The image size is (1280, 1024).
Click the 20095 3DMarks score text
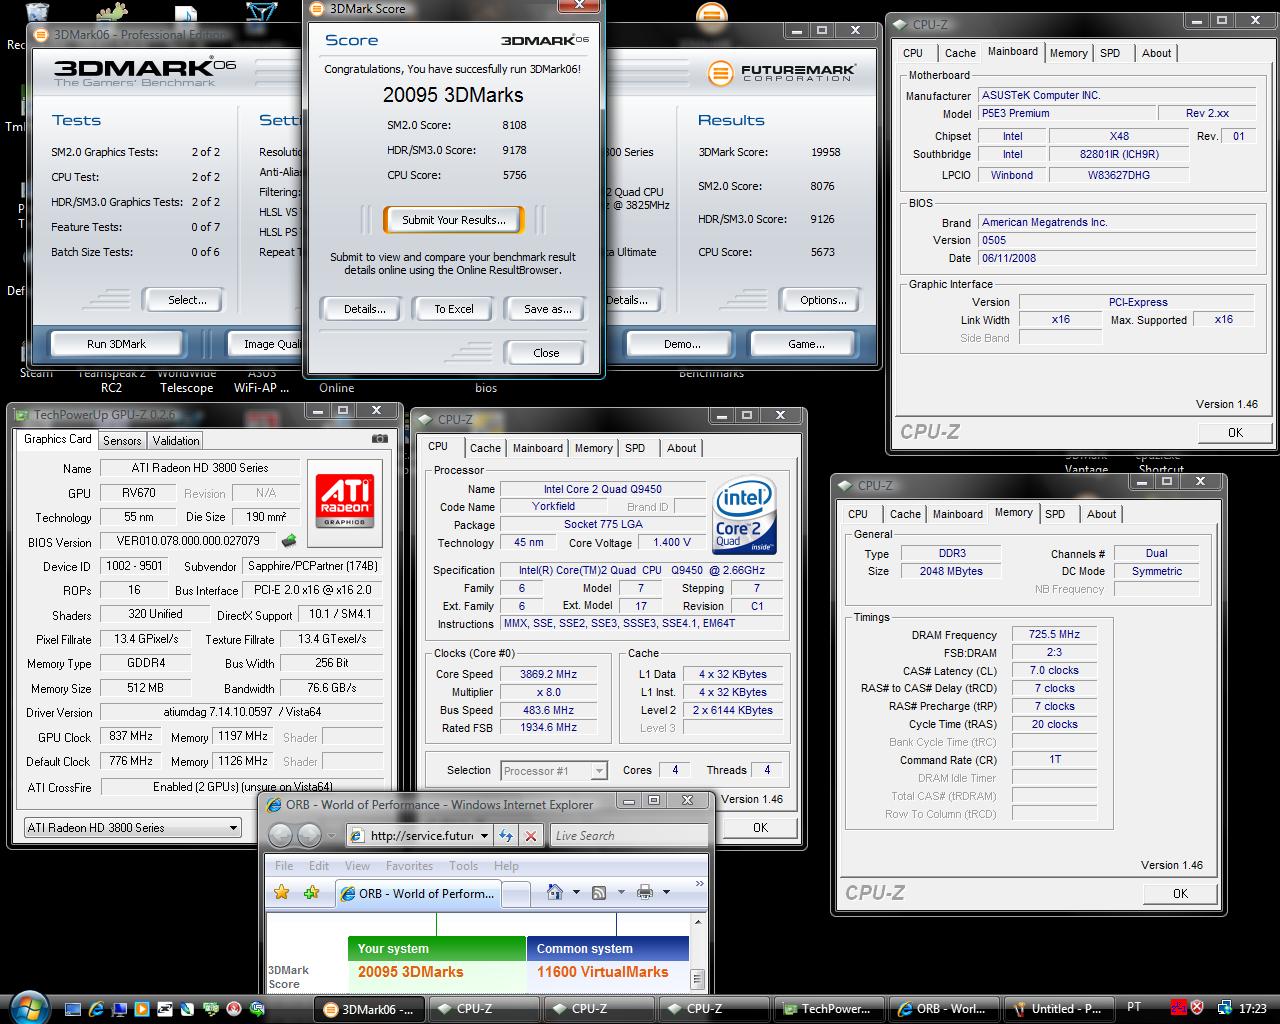453,95
